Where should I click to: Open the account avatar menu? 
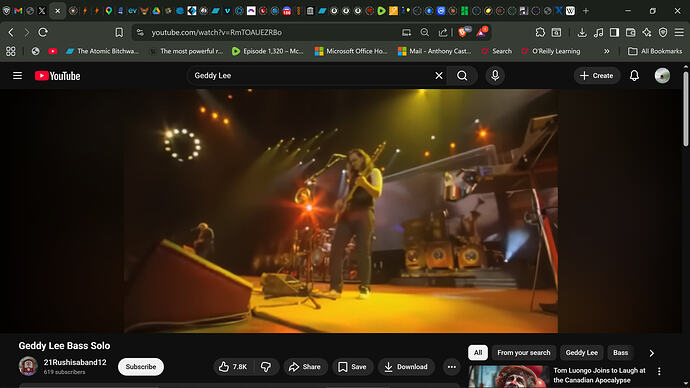pyautogui.click(x=662, y=76)
